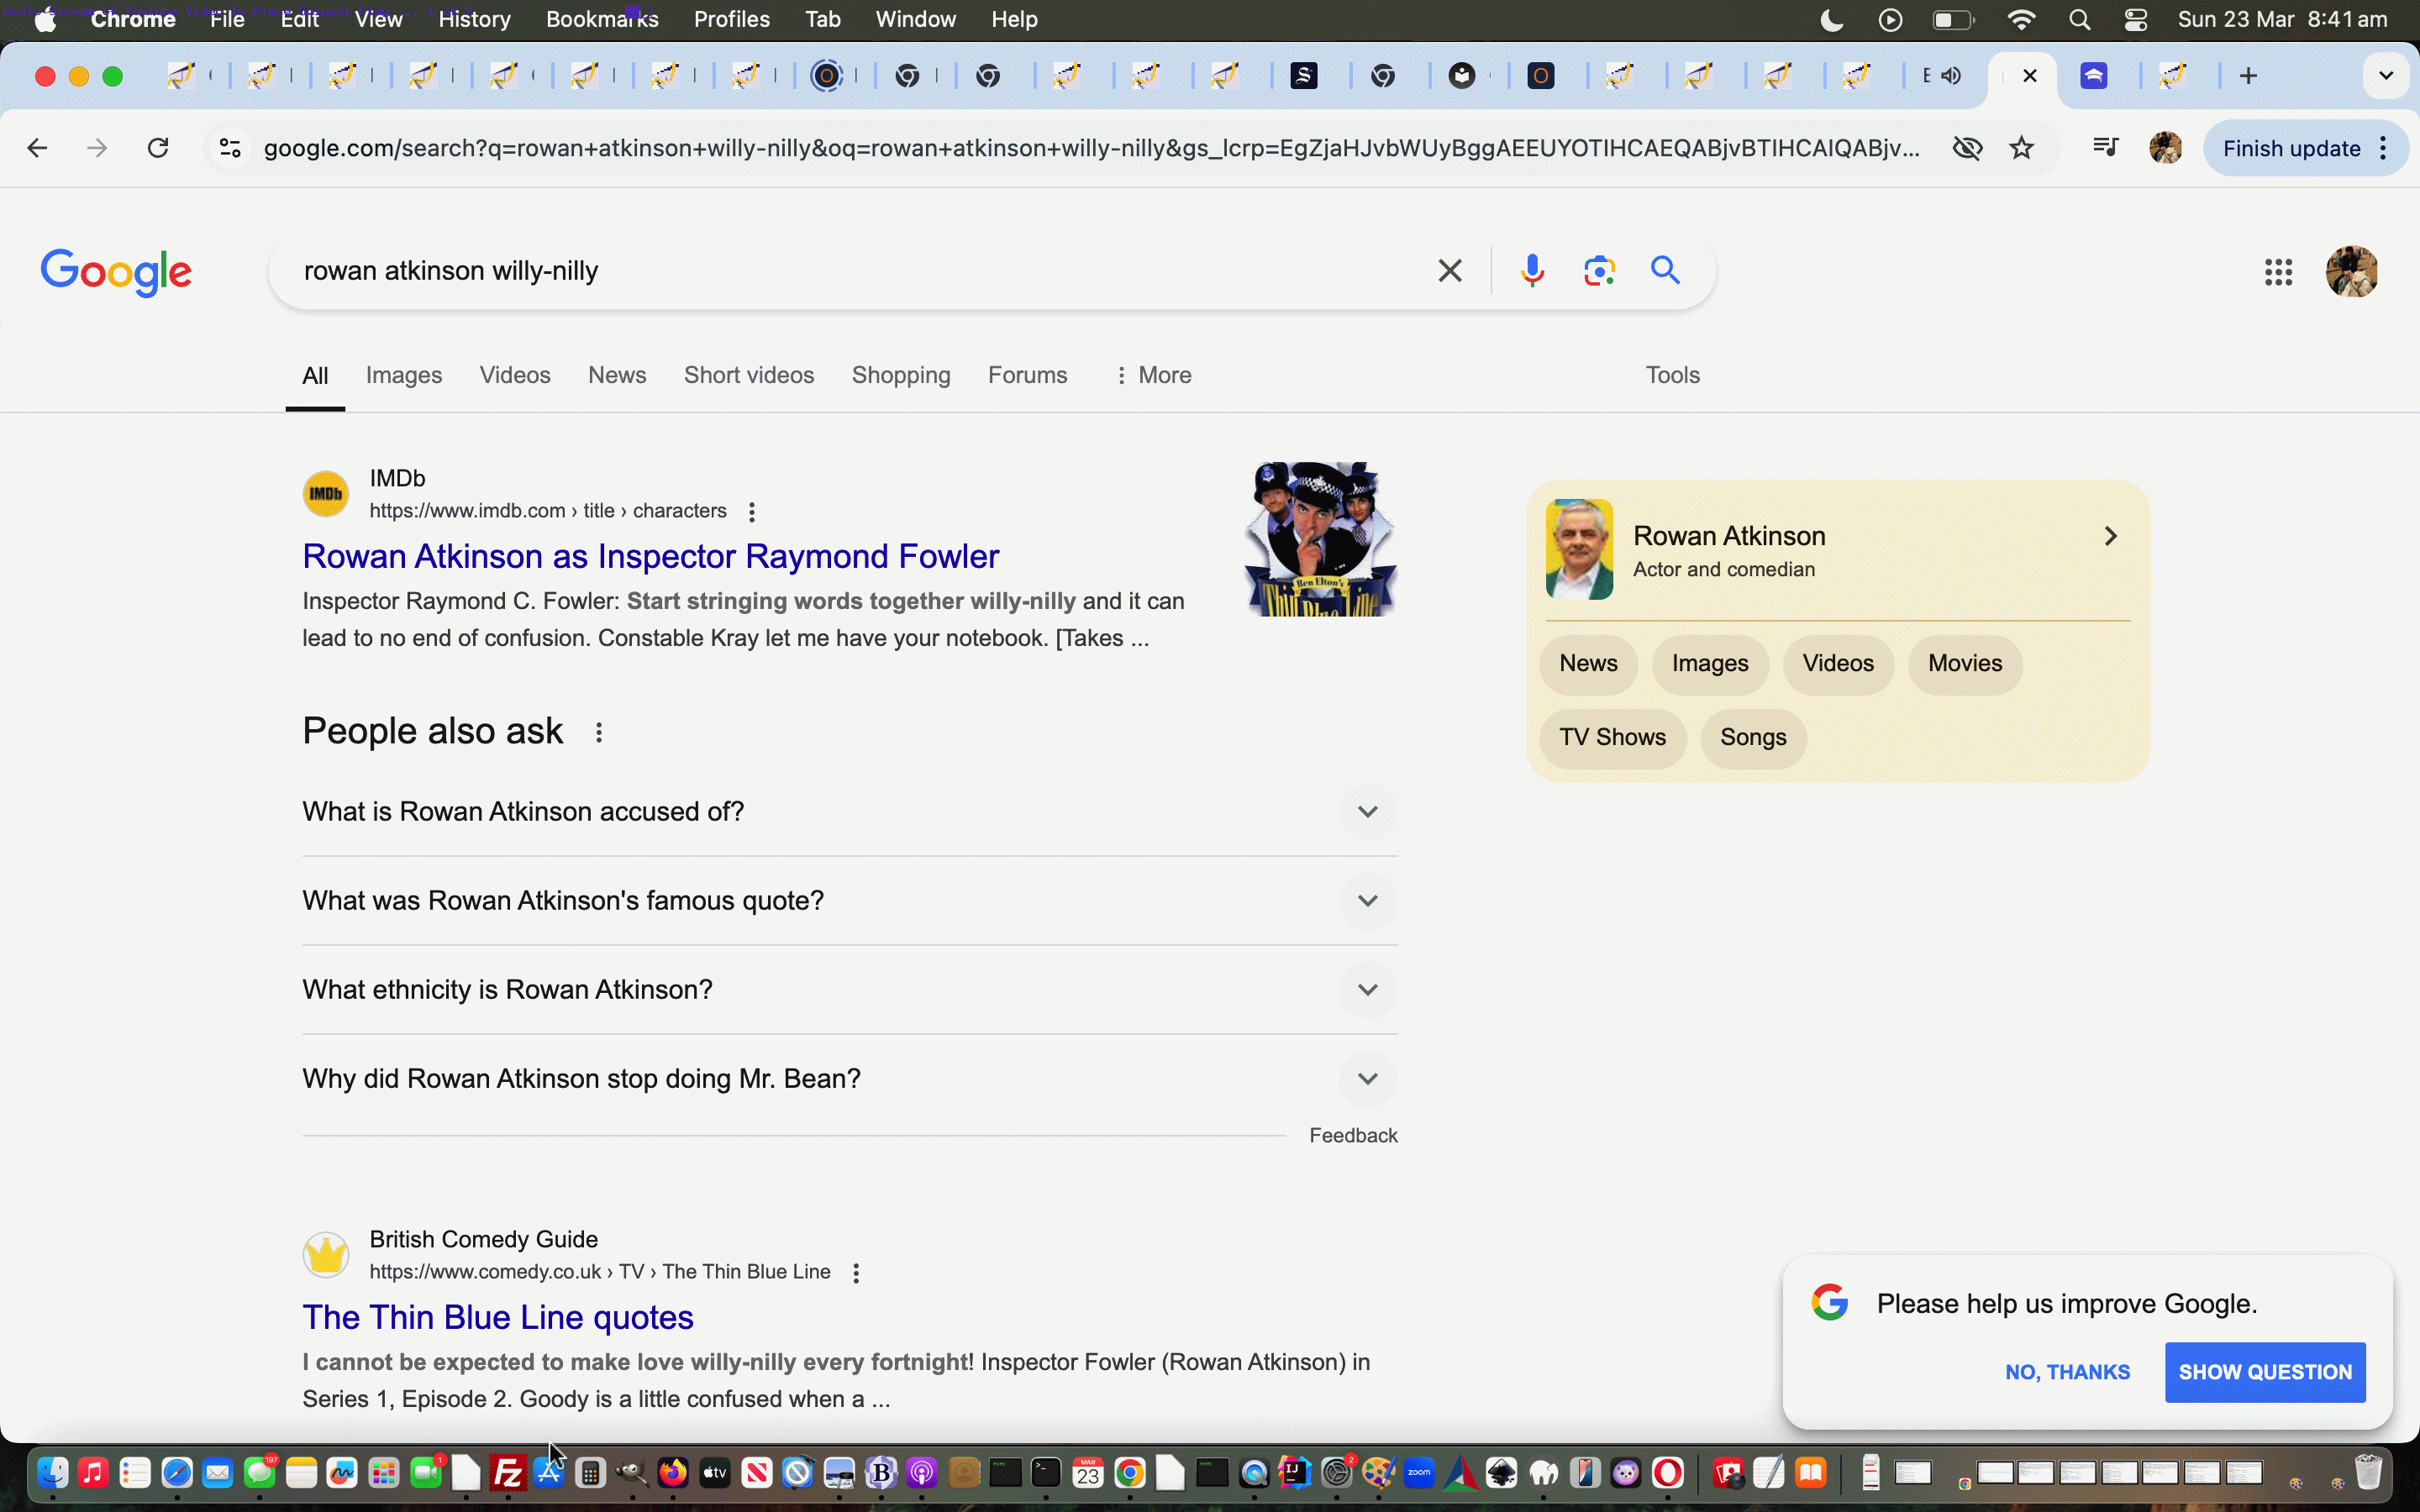Open Google Lens image search
The image size is (2420, 1512).
[1599, 271]
